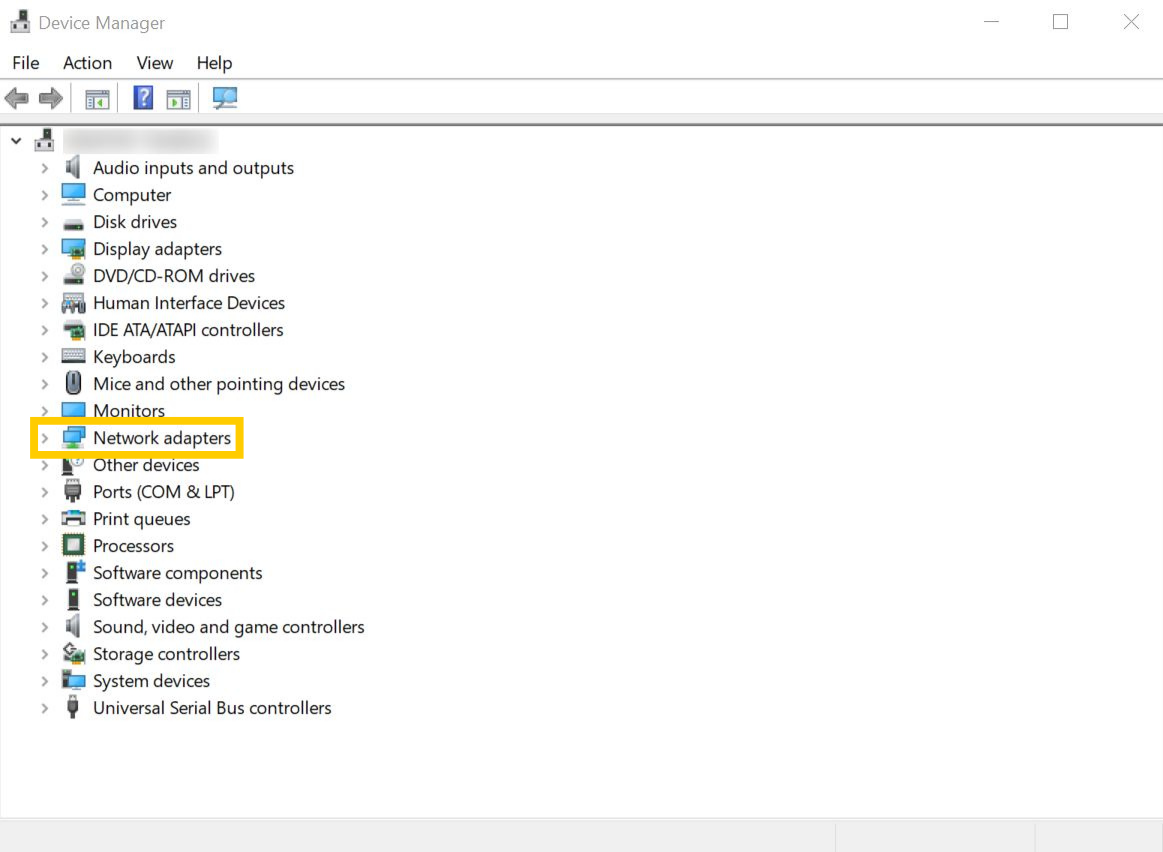Screen dimensions: 1163x852
Task: Click the Processors chip icon
Action: [x=73, y=545]
